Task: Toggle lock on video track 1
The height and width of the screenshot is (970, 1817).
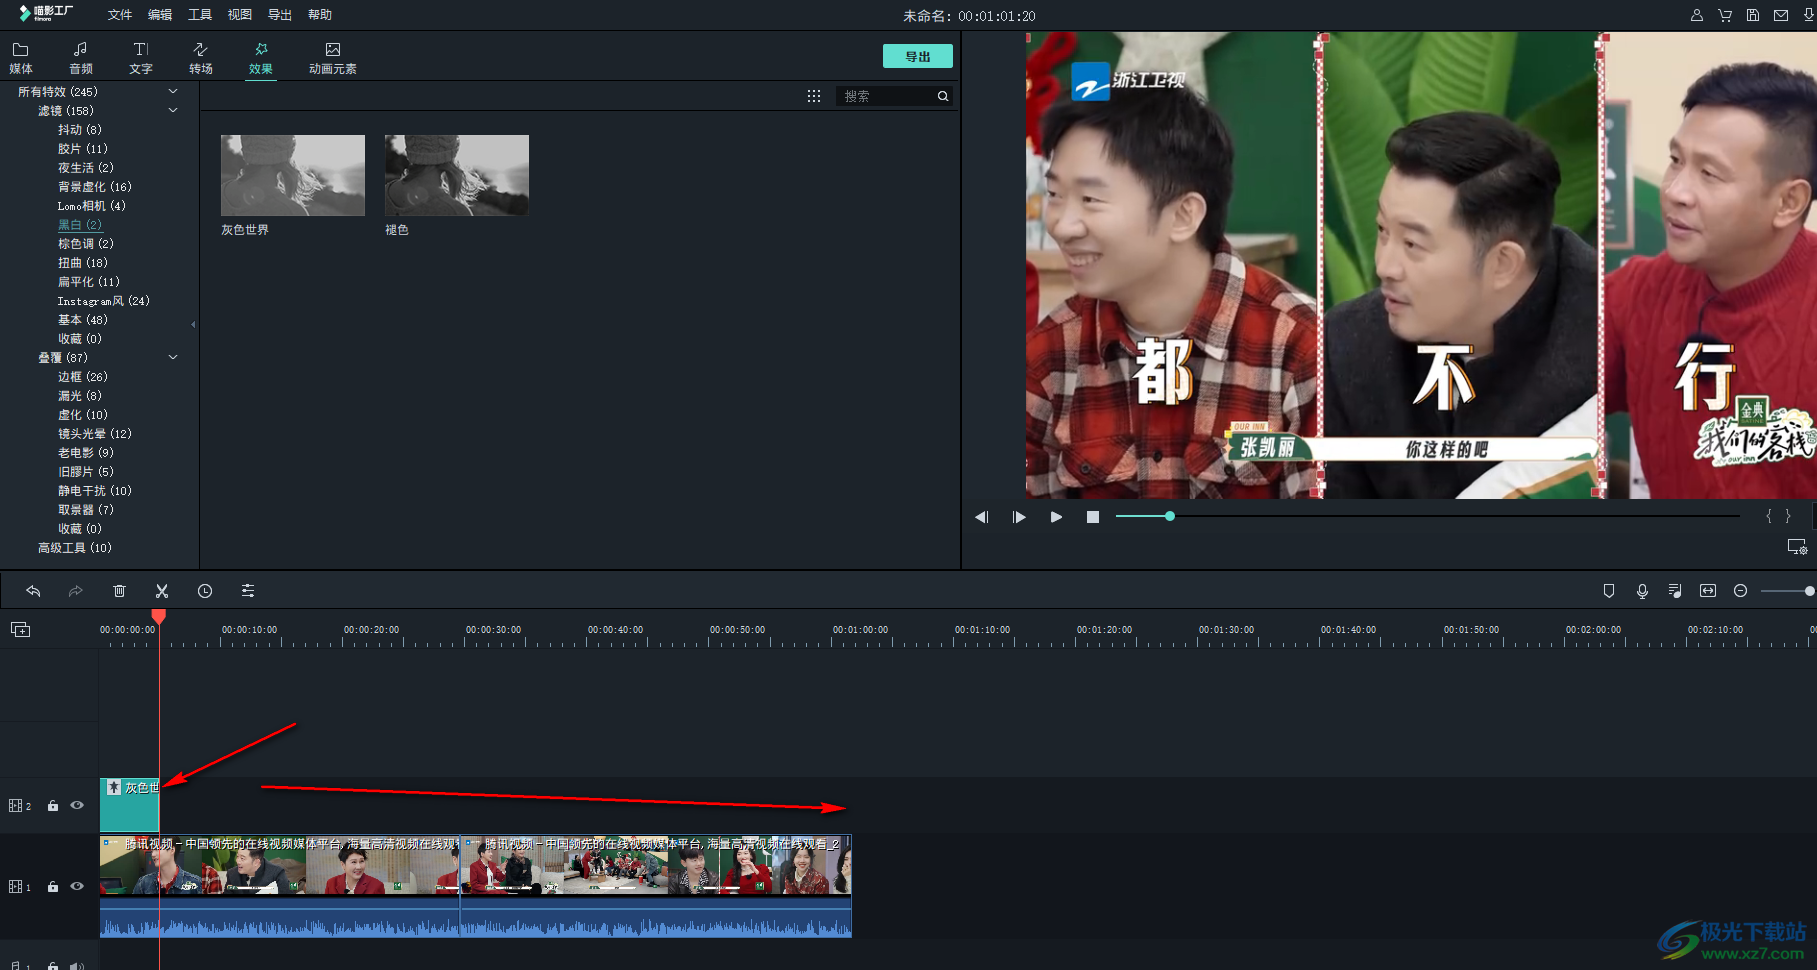Action: [53, 887]
